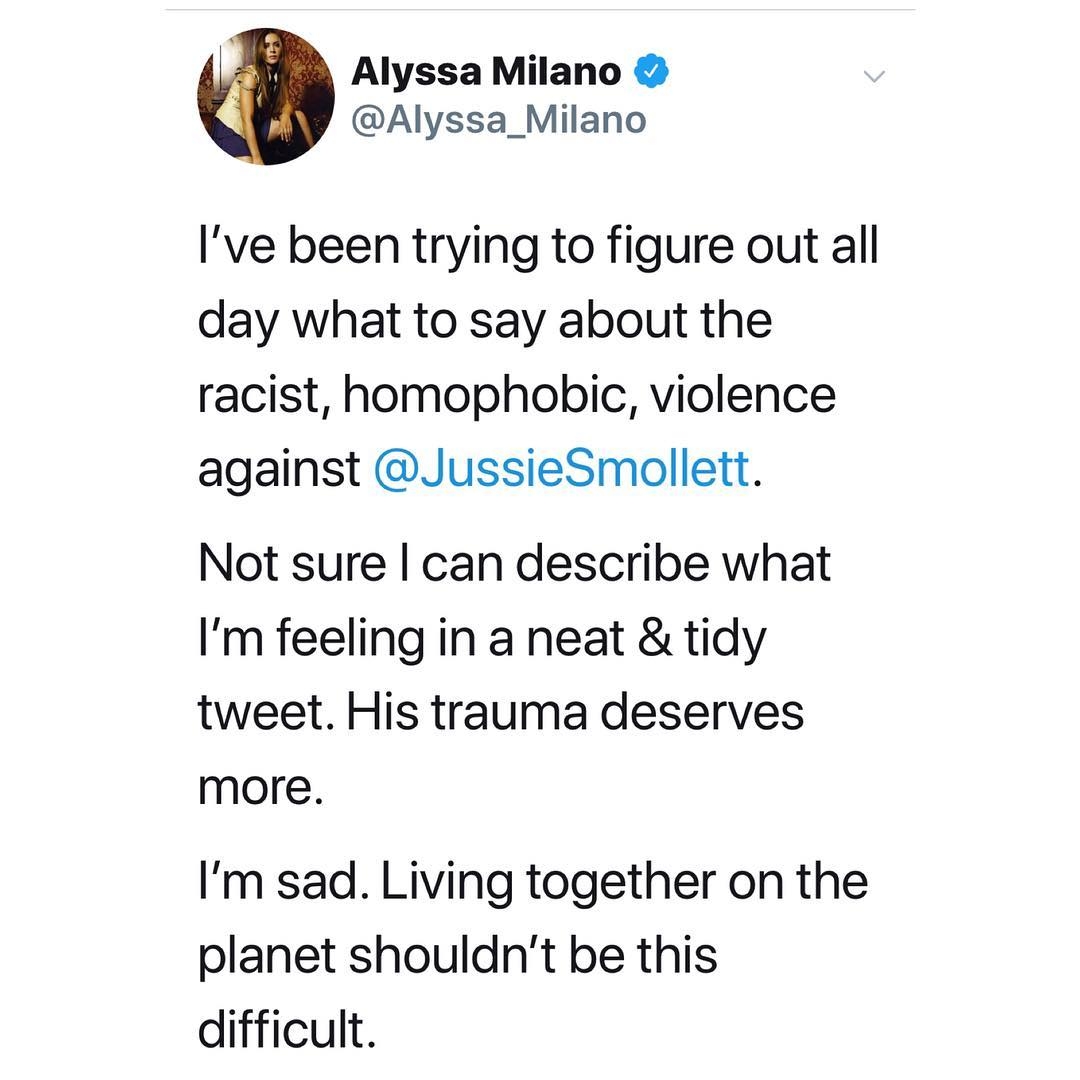1080x1080 pixels.
Task: Open the @JussieSmollett mention link
Action: 561,469
